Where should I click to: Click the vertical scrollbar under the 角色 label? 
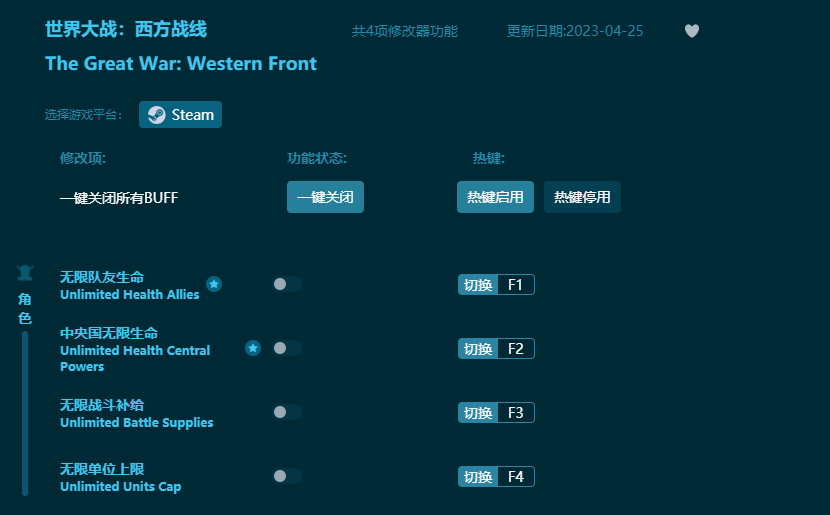coord(25,412)
